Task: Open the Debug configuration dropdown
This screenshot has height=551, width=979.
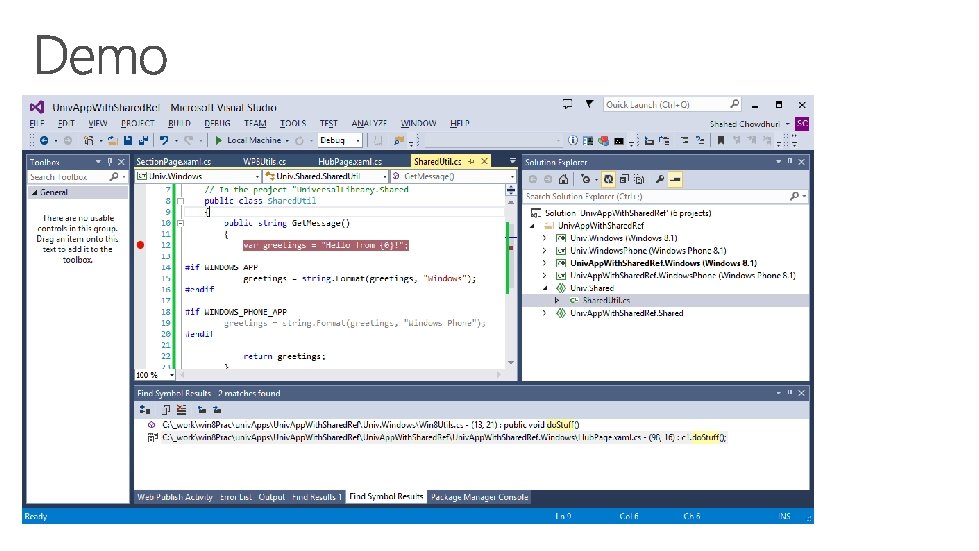Action: coord(358,140)
